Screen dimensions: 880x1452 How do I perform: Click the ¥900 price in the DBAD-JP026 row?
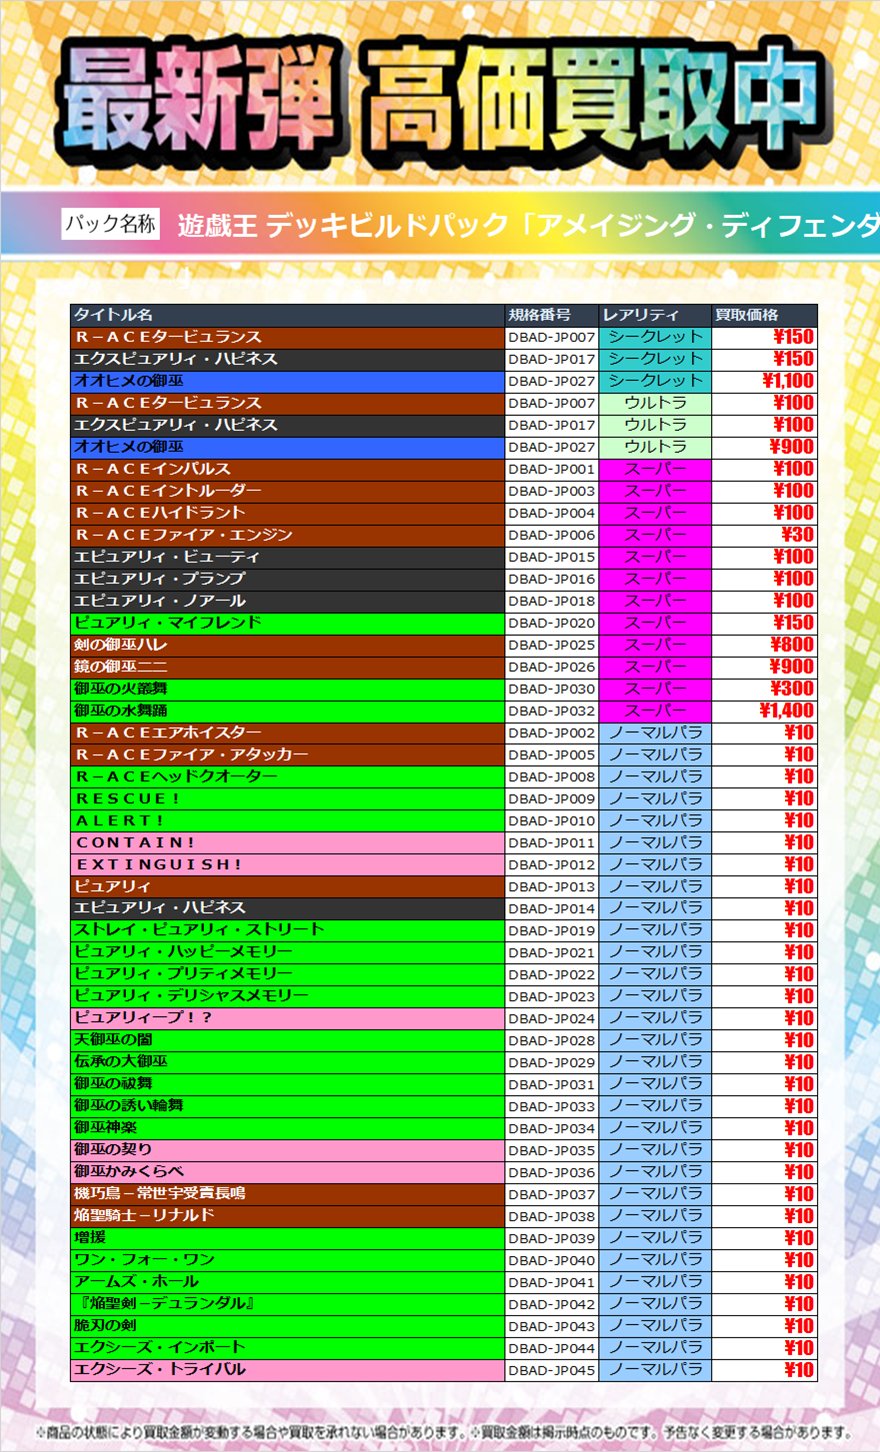point(764,667)
